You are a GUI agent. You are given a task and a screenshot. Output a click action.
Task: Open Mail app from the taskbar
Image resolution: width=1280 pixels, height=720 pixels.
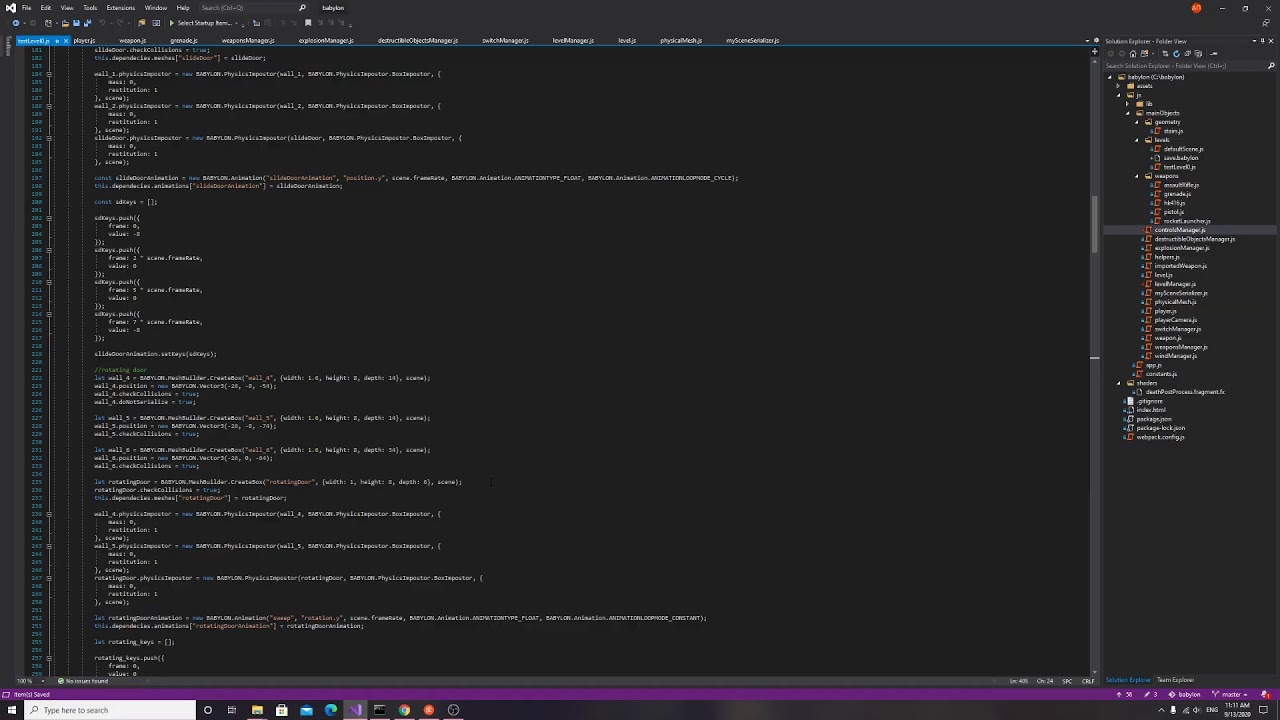[306, 710]
